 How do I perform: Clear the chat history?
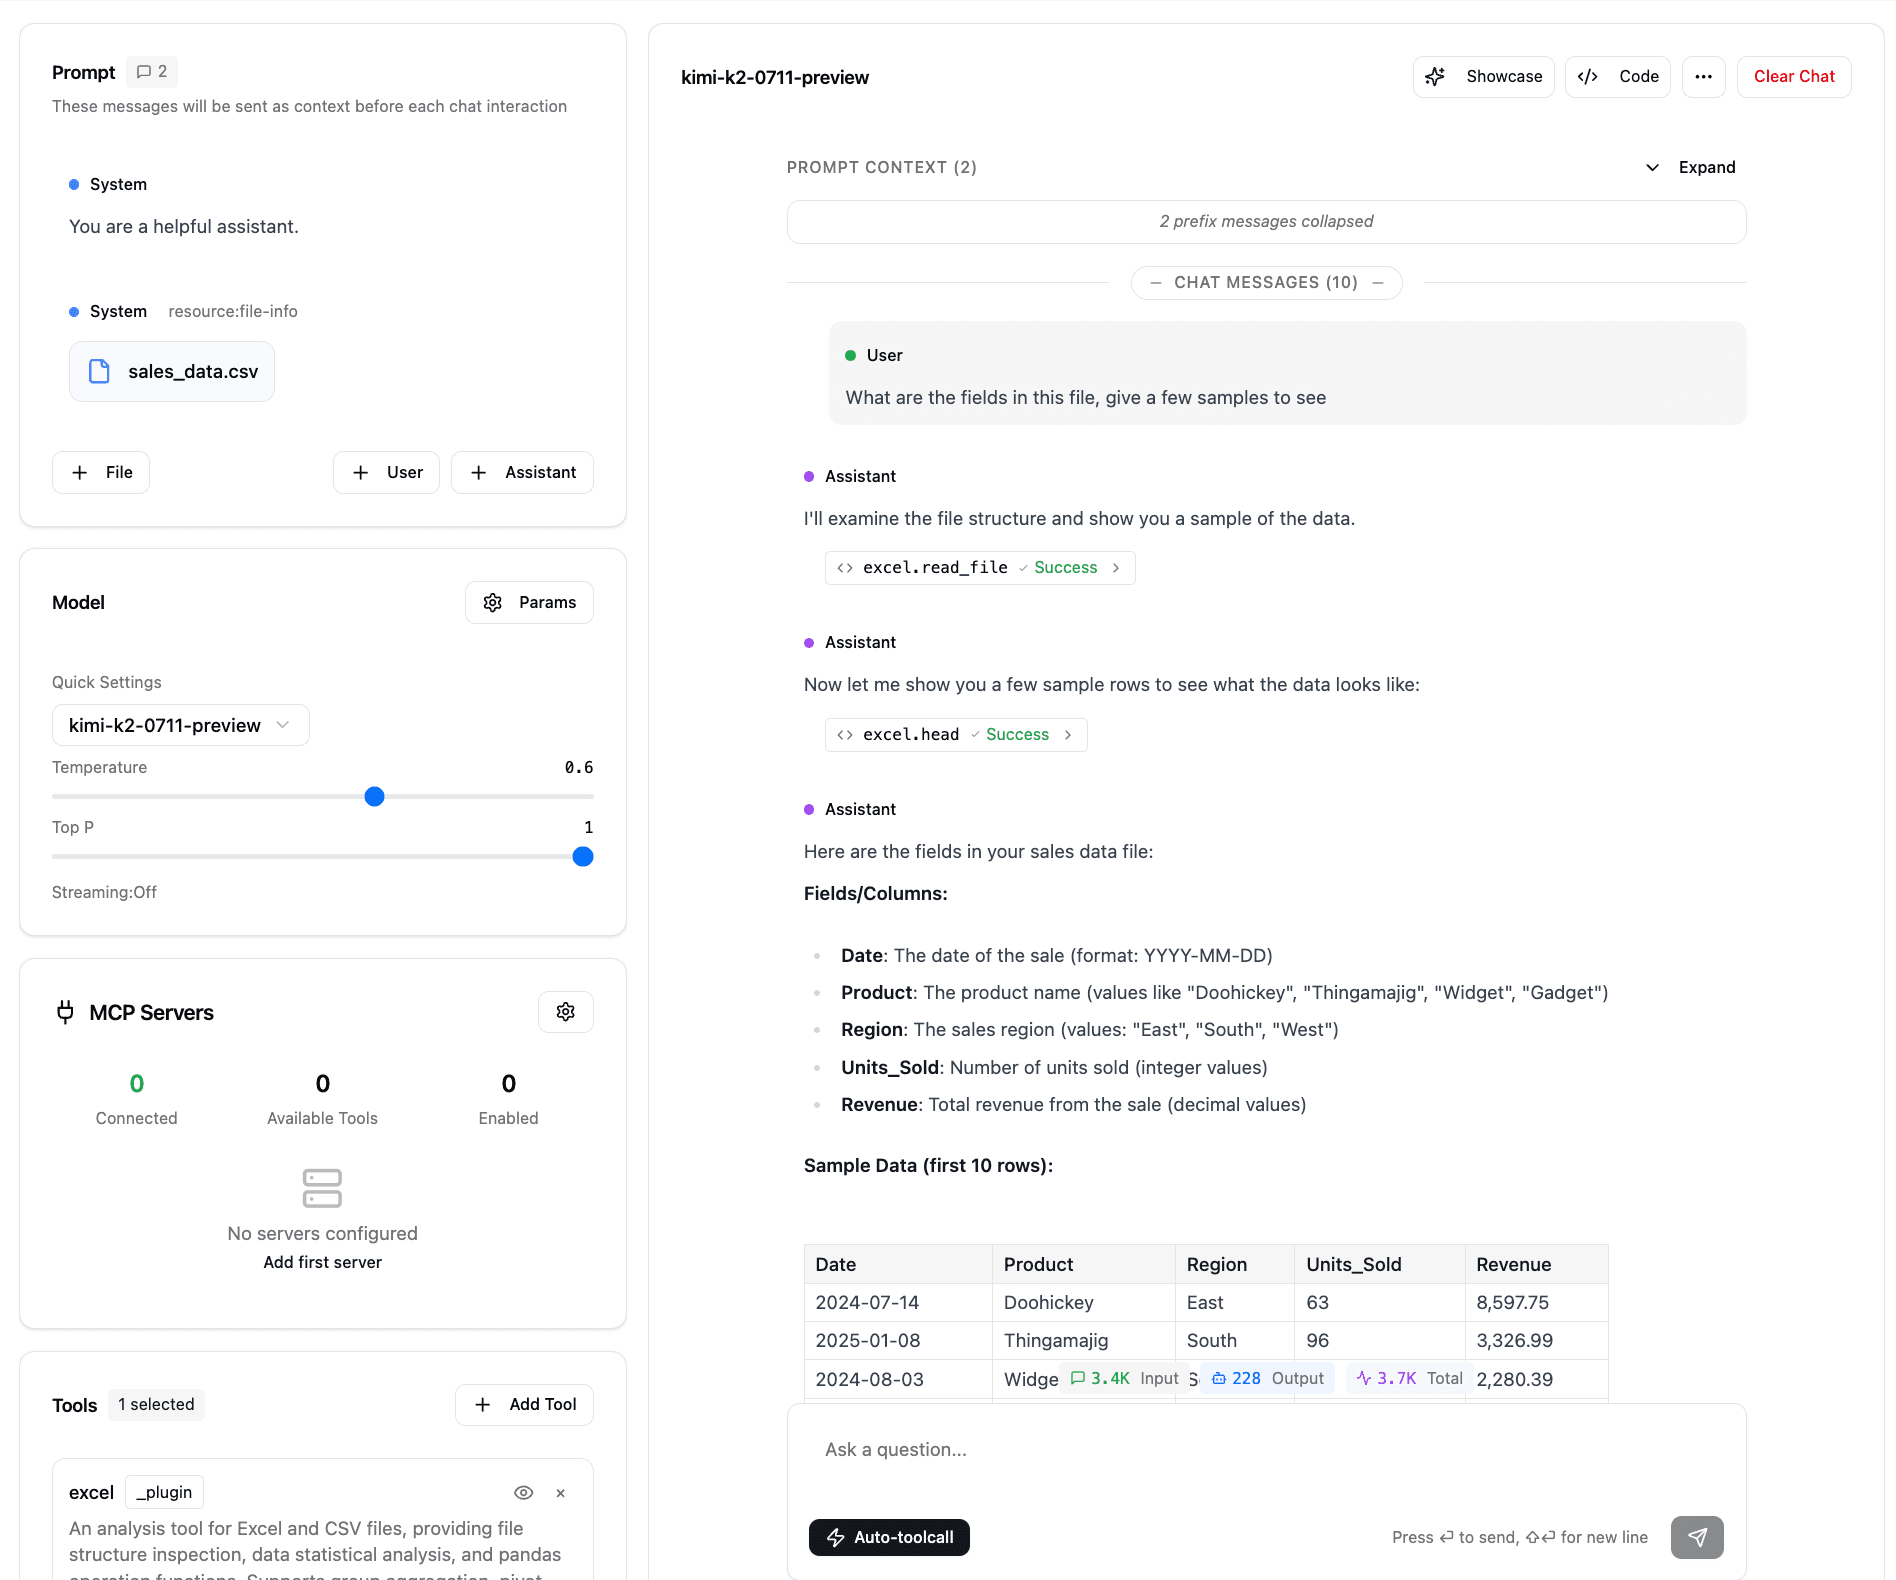(x=1793, y=77)
